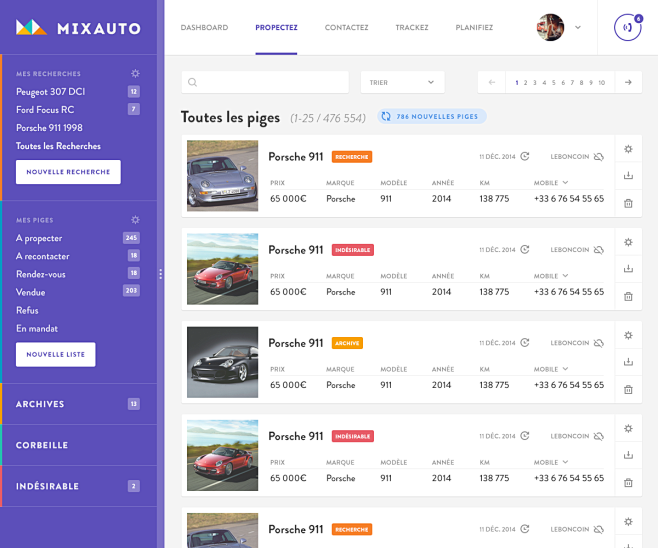Open settings gear for Mes Recherches

tap(135, 73)
